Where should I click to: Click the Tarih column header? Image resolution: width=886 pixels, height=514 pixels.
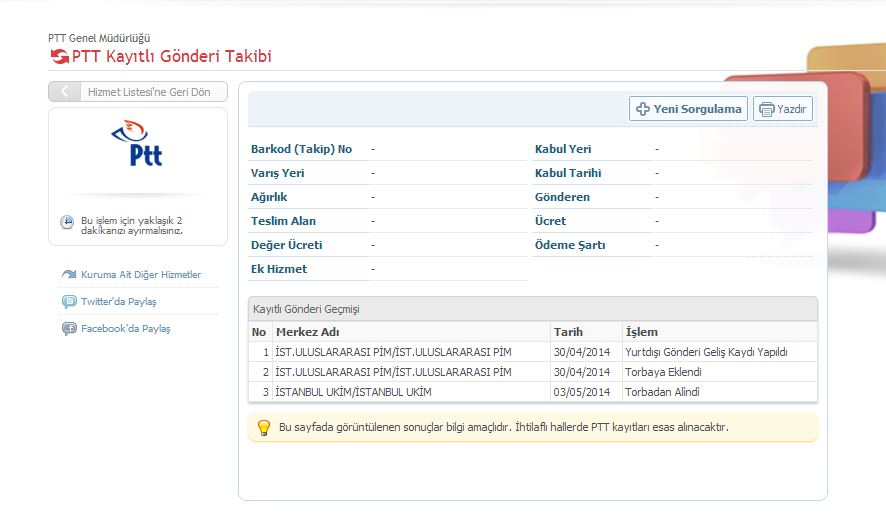[x=568, y=332]
